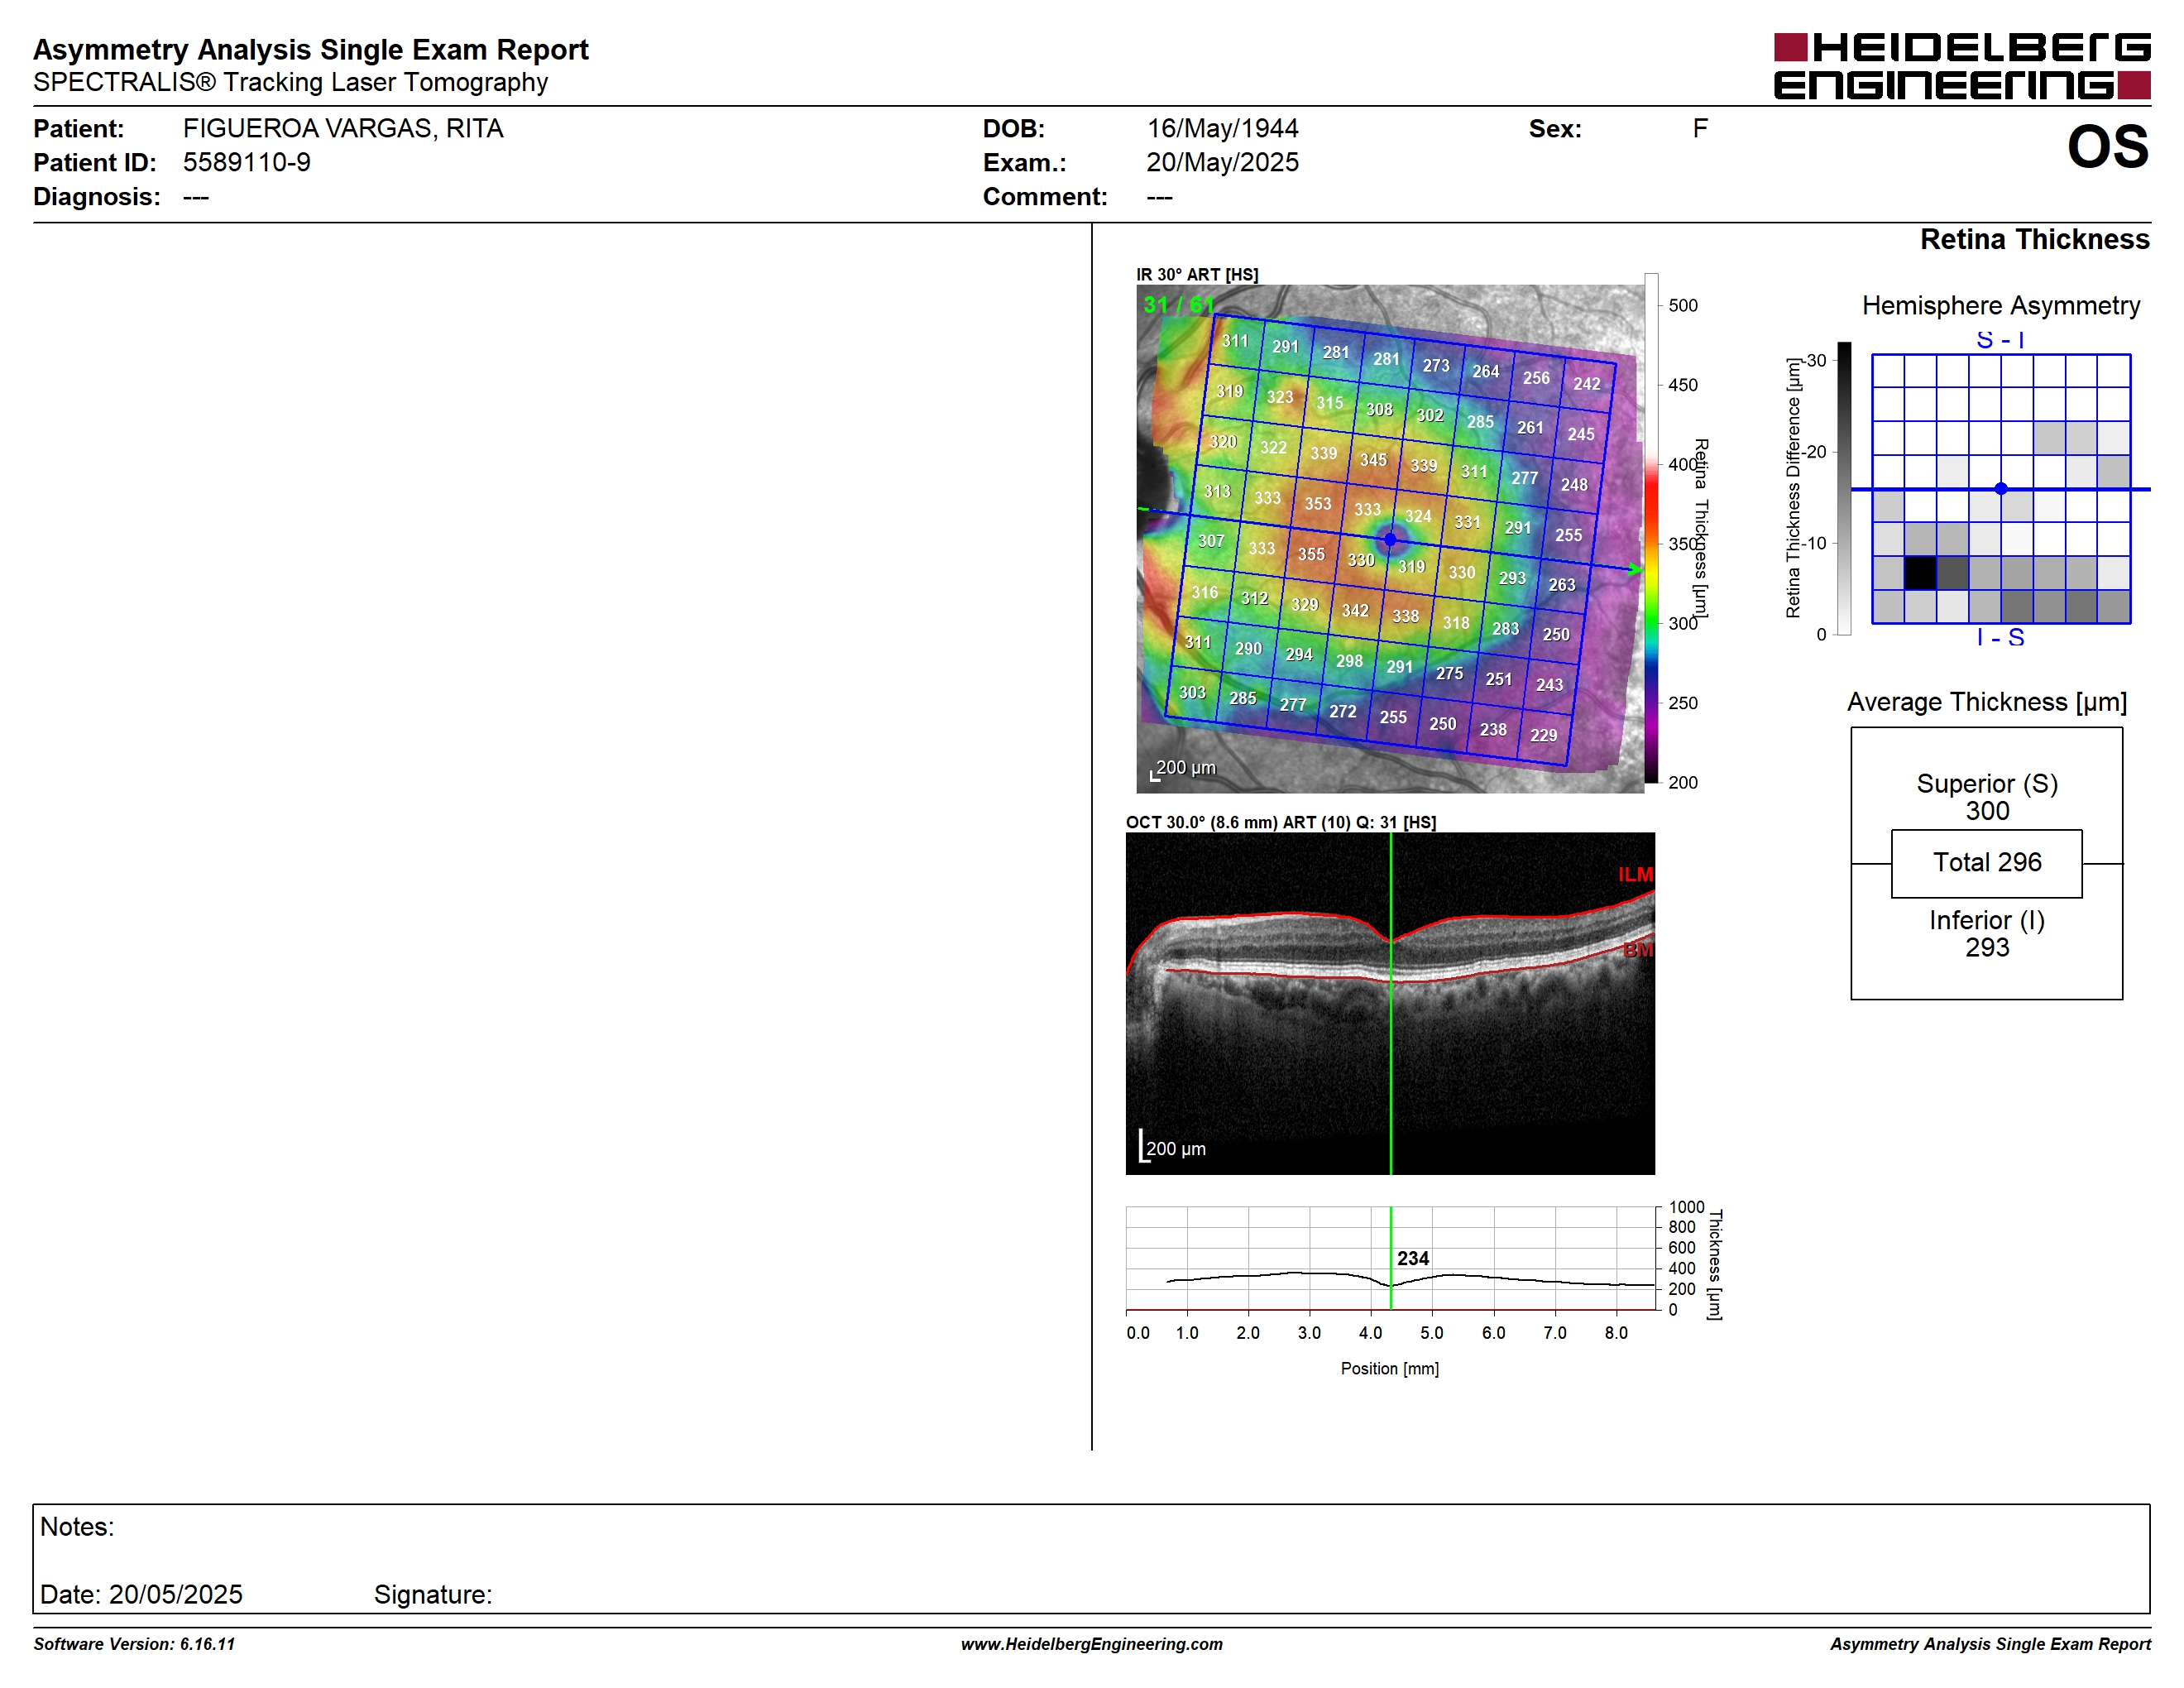Click grid cell value '273'
Screen dimensions: 2184x1688
click(1436, 365)
